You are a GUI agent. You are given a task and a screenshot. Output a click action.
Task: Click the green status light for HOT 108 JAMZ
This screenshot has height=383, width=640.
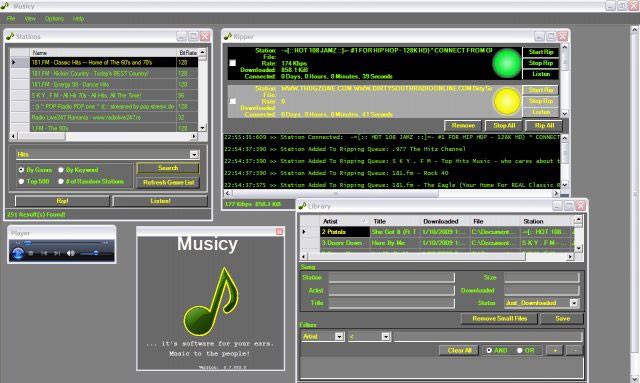(507, 63)
